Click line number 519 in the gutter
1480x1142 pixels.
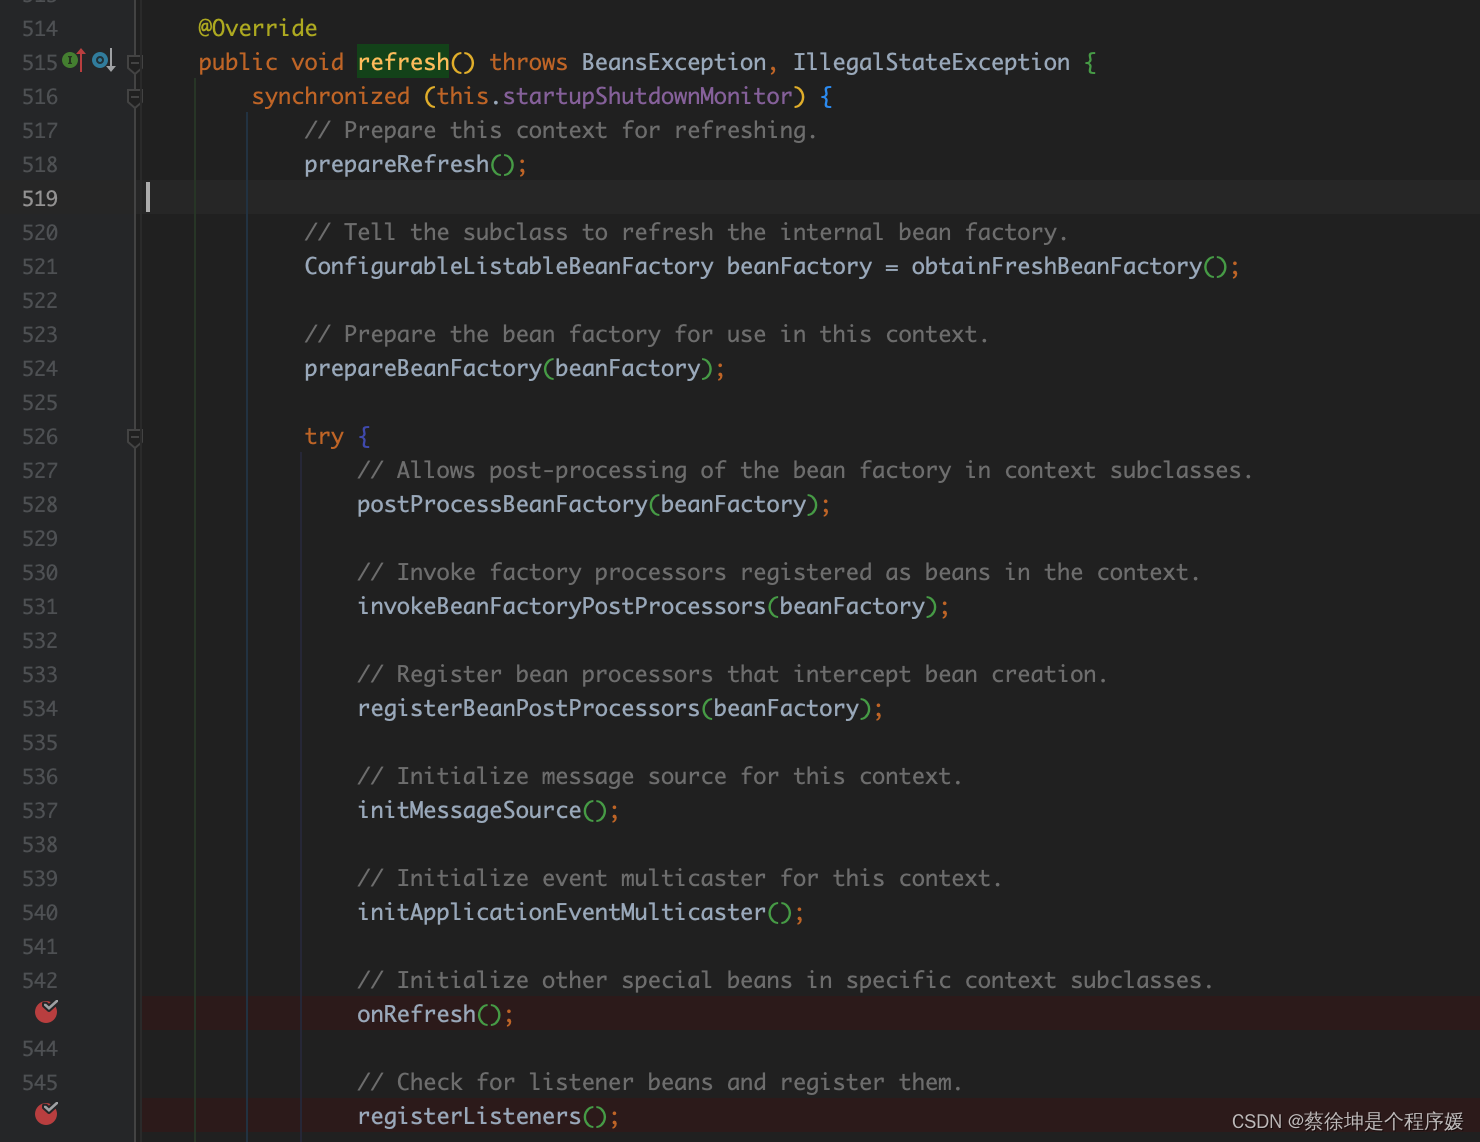pos(40,198)
